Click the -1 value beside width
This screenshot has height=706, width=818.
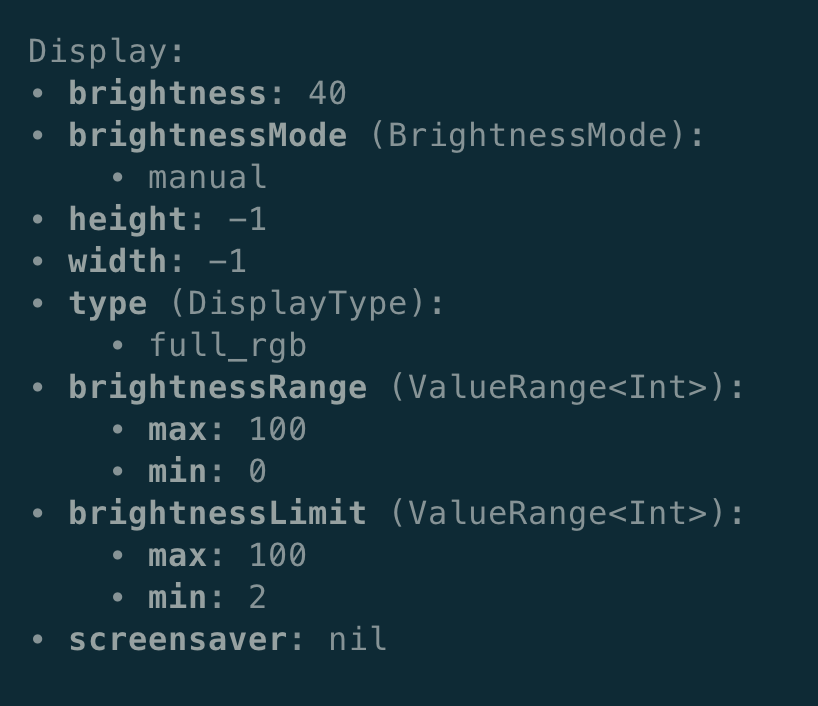pos(227,261)
